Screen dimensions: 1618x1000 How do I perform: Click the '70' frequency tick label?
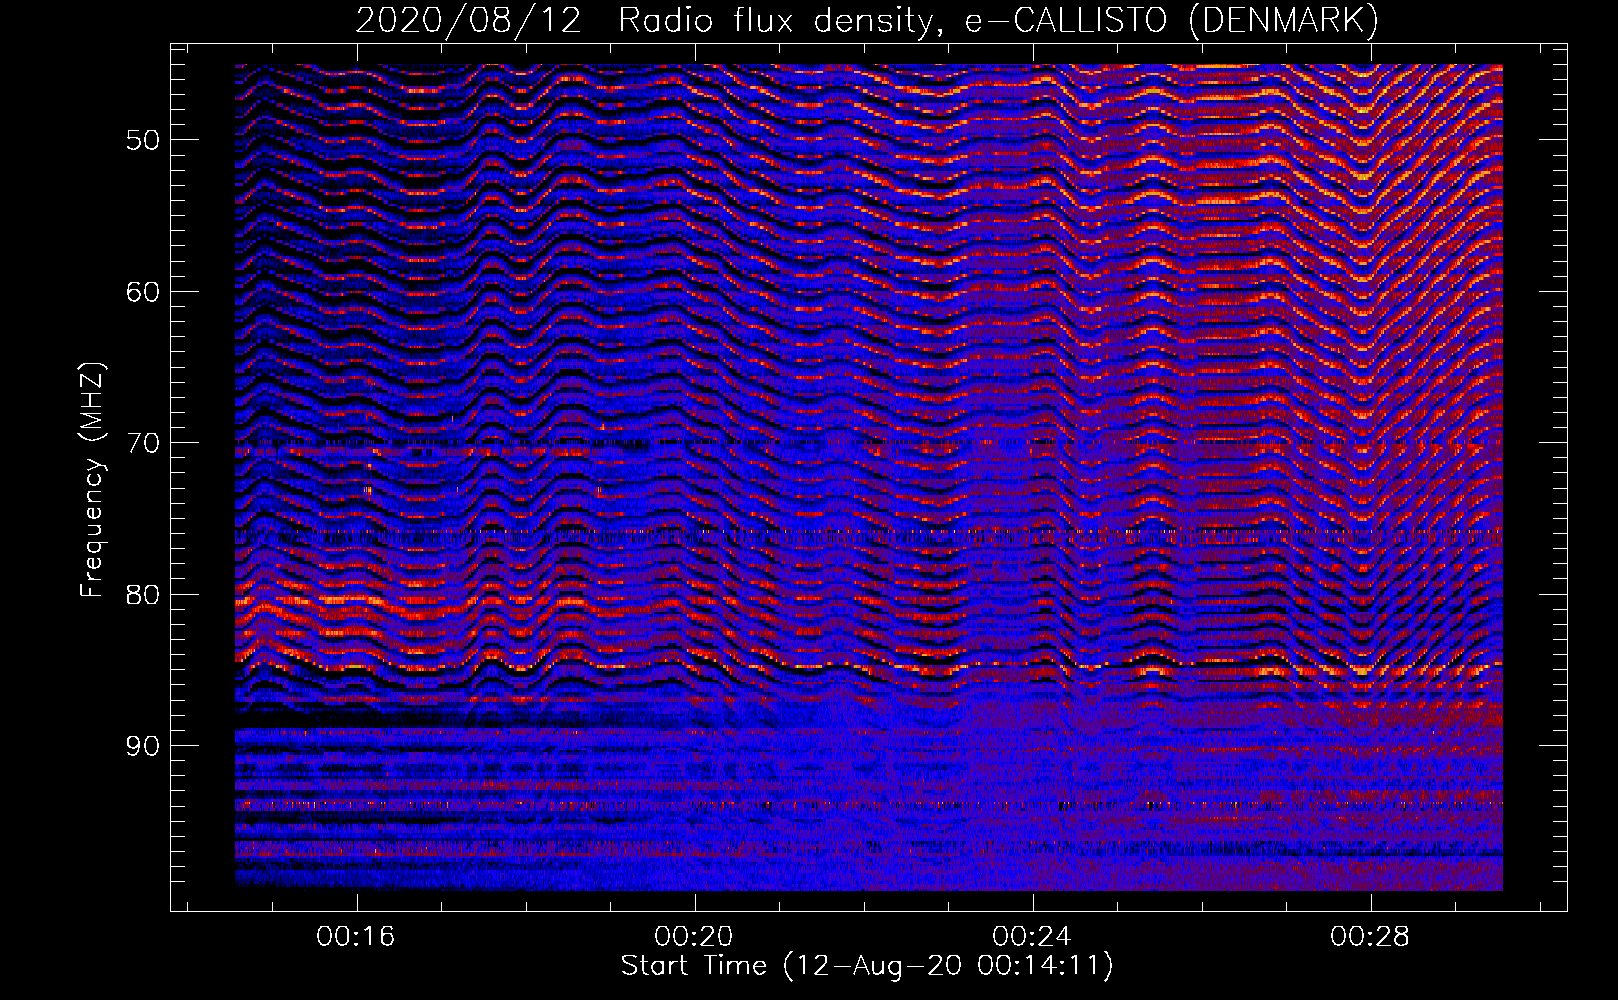click(x=142, y=443)
